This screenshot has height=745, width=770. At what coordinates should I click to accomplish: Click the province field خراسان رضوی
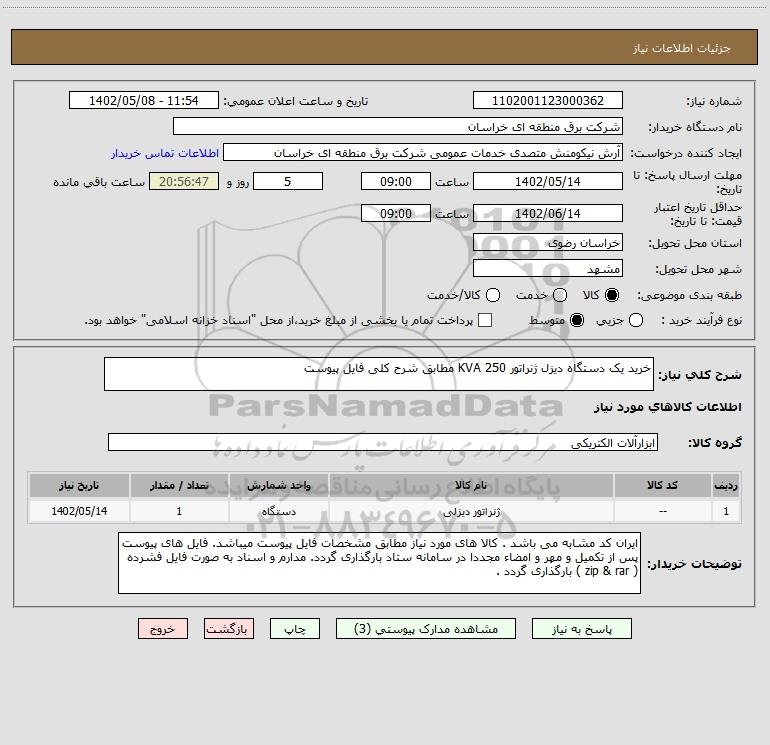548,242
